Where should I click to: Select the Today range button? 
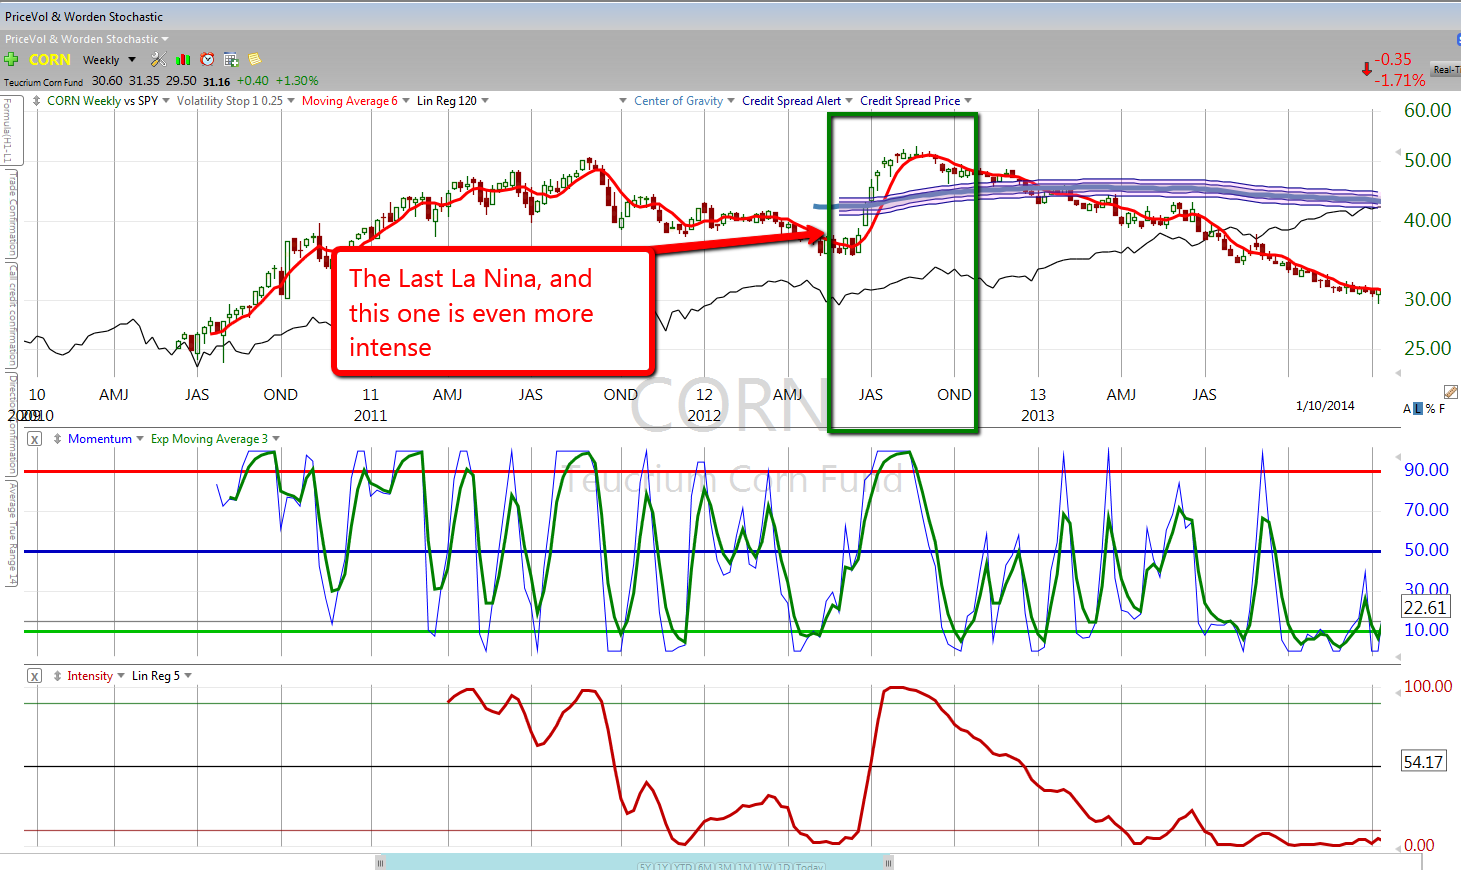click(810, 866)
